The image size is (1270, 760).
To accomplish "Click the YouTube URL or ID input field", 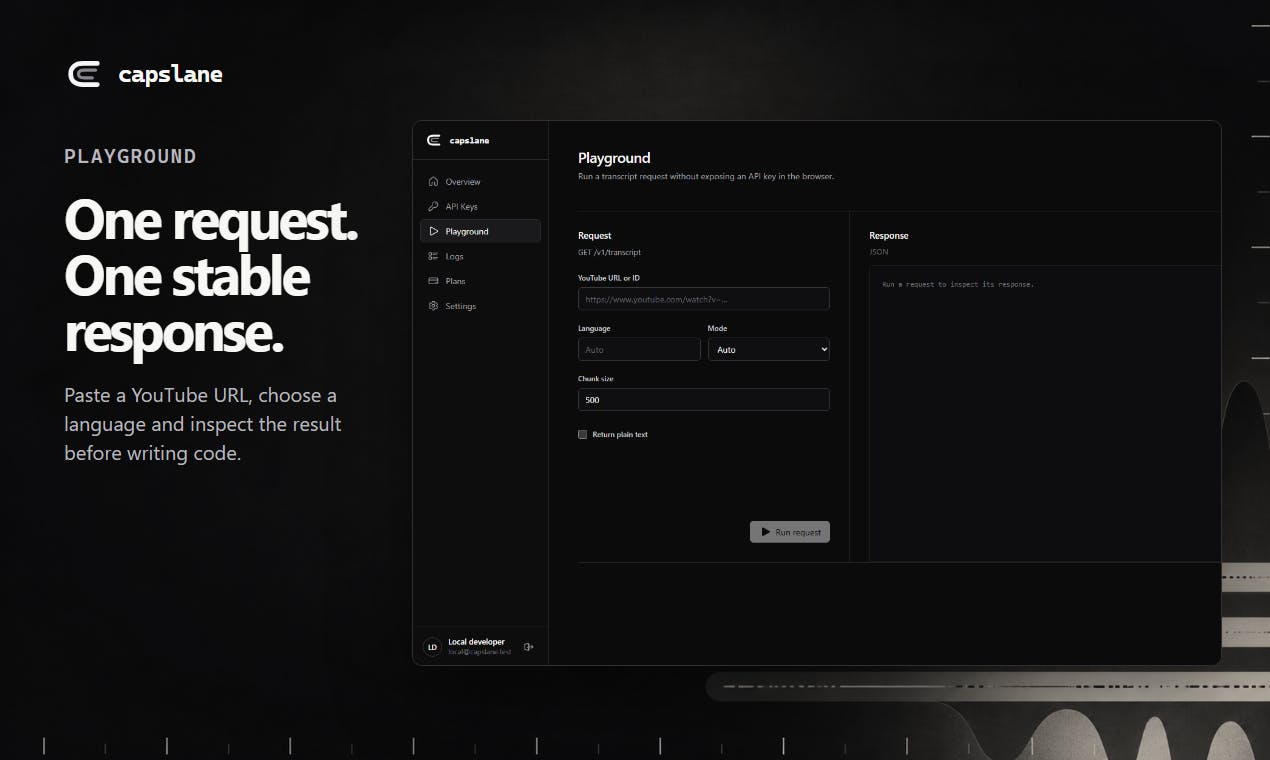I will [704, 299].
